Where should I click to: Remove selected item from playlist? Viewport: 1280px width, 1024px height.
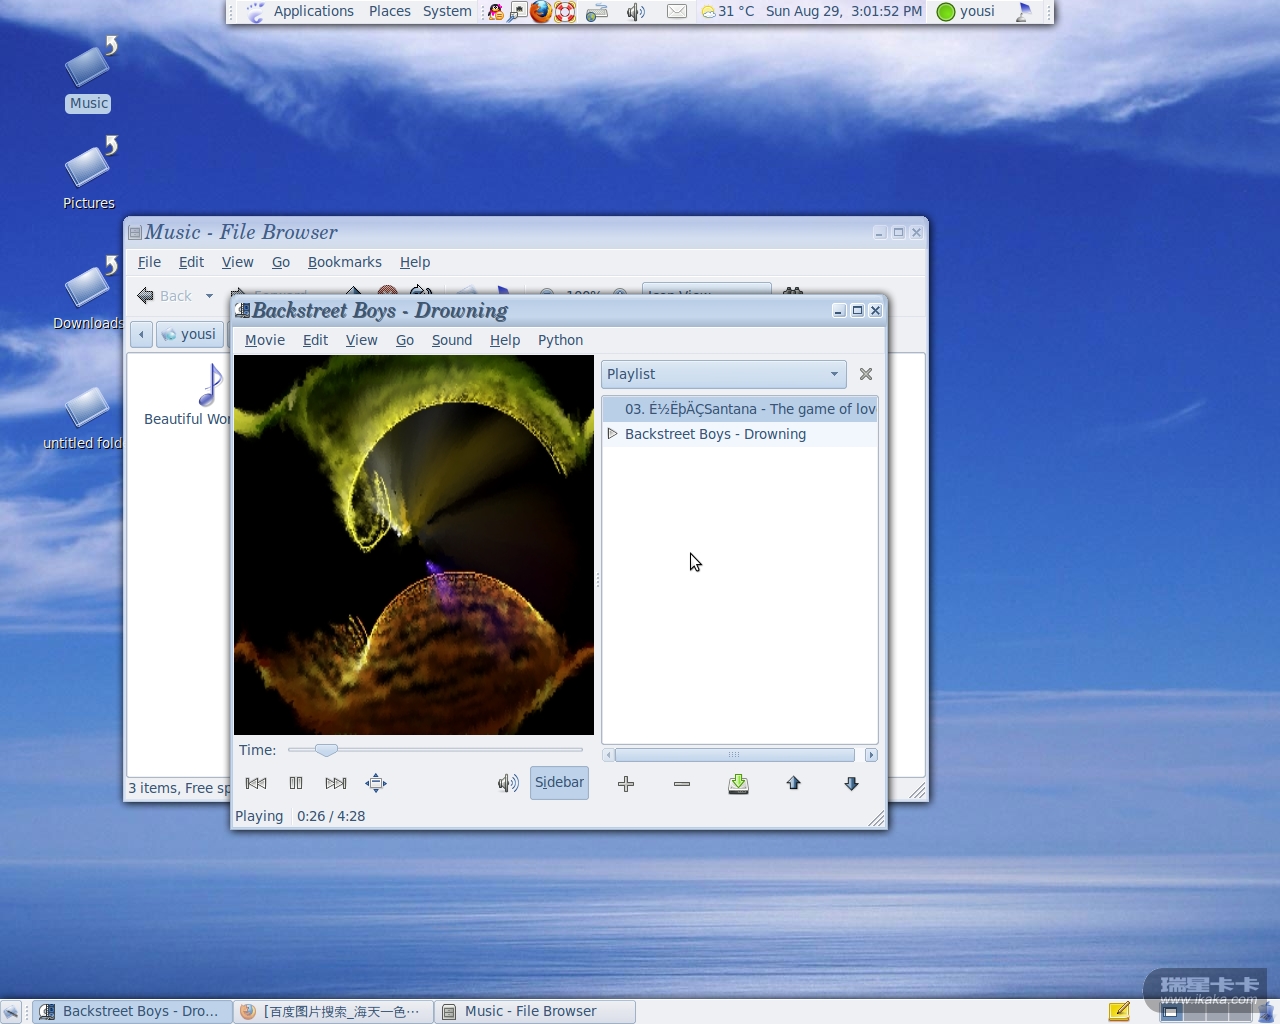coord(682,784)
